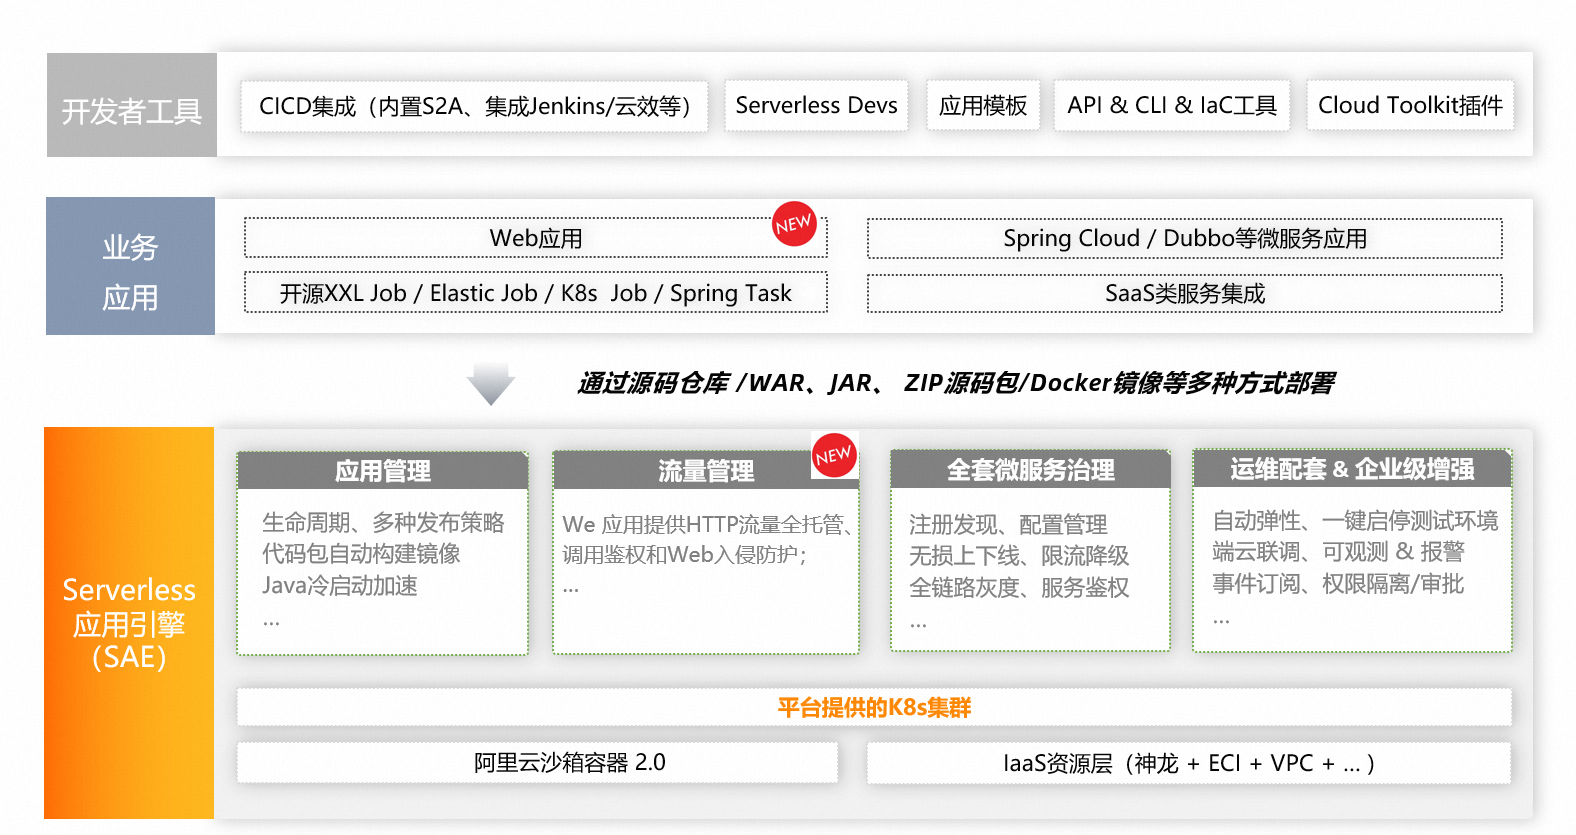Click the gray downward deployment arrow
This screenshot has height=835, width=1576.
tap(491, 384)
